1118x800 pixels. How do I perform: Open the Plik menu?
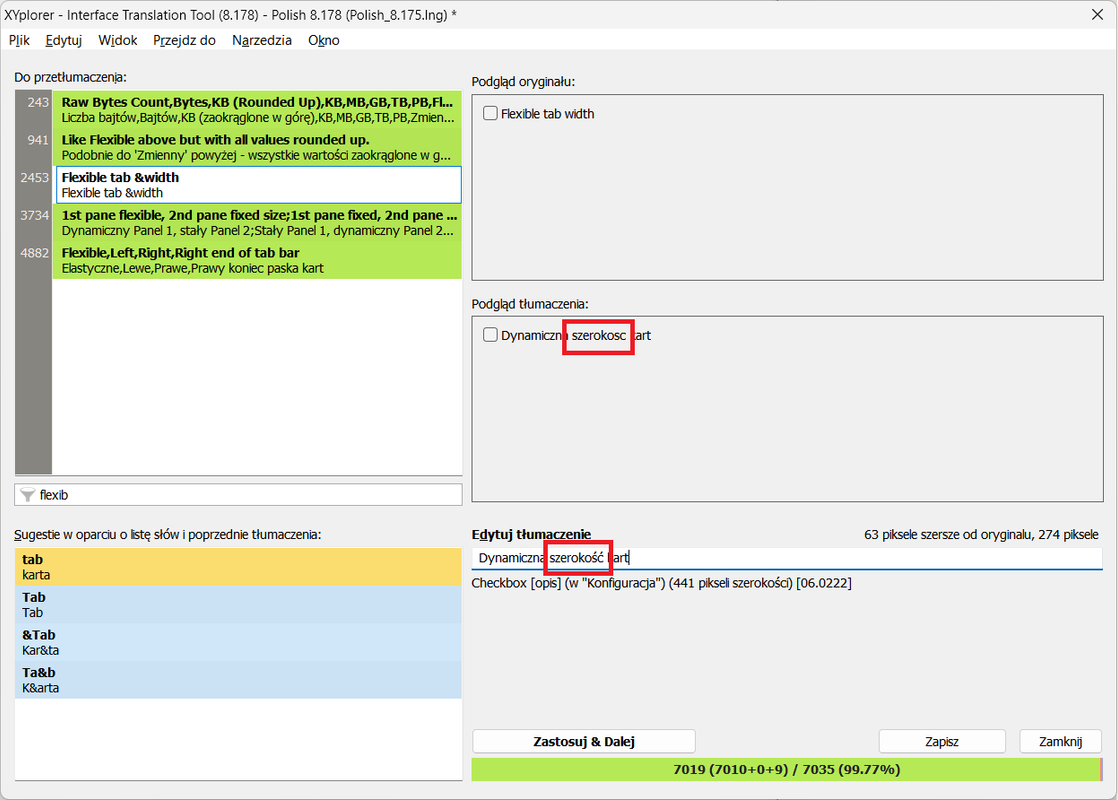pos(19,40)
